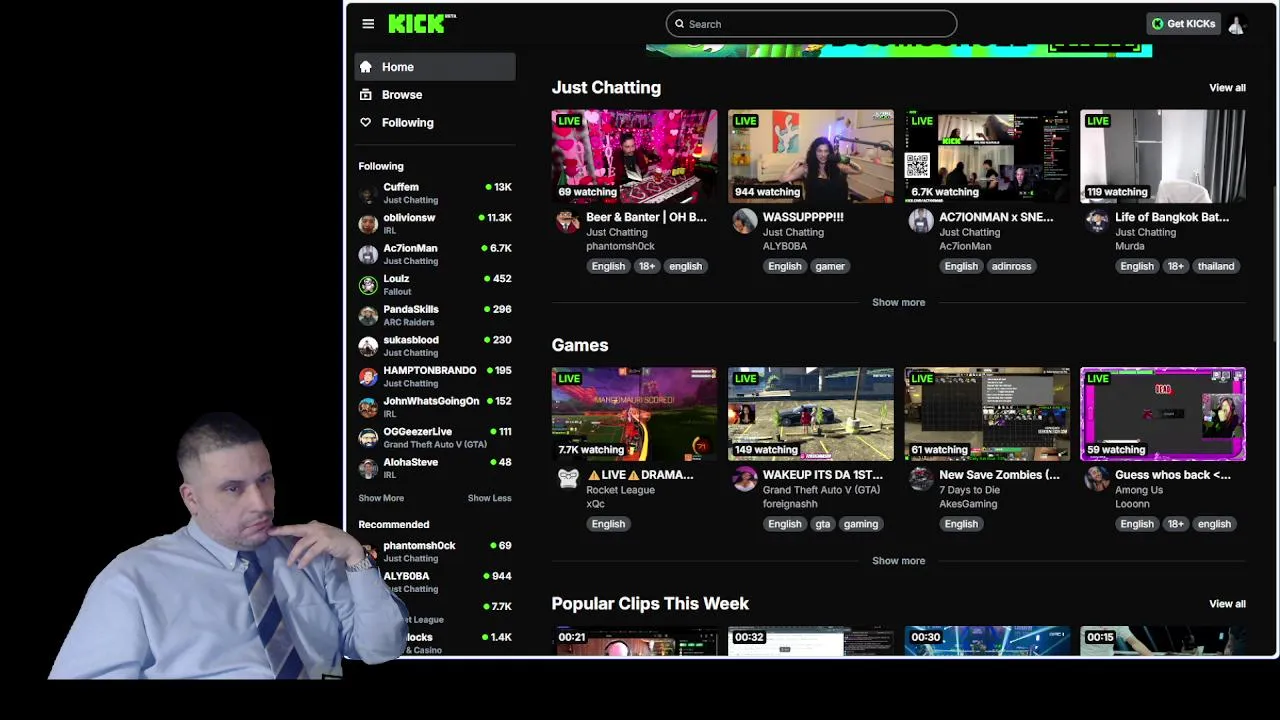Select Following in the sidebar
This screenshot has height=720, width=1280.
tap(435, 123)
